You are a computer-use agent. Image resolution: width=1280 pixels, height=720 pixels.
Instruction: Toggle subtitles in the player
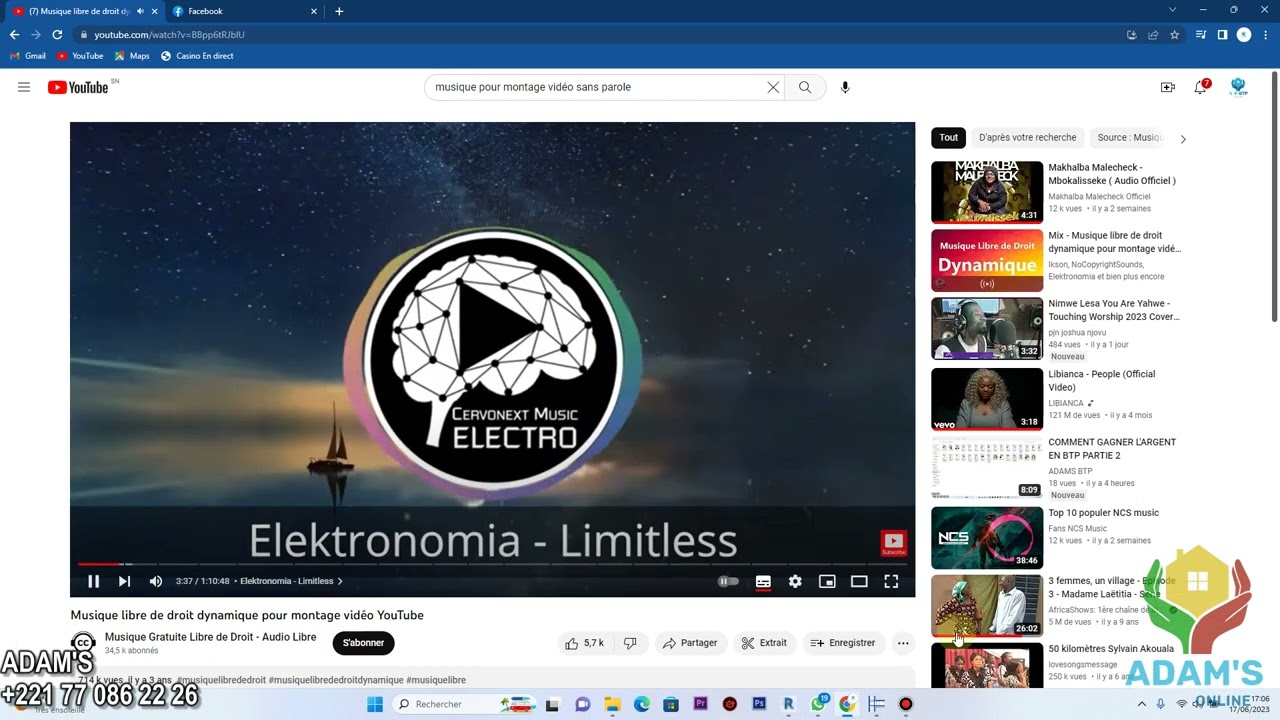pyautogui.click(x=763, y=581)
